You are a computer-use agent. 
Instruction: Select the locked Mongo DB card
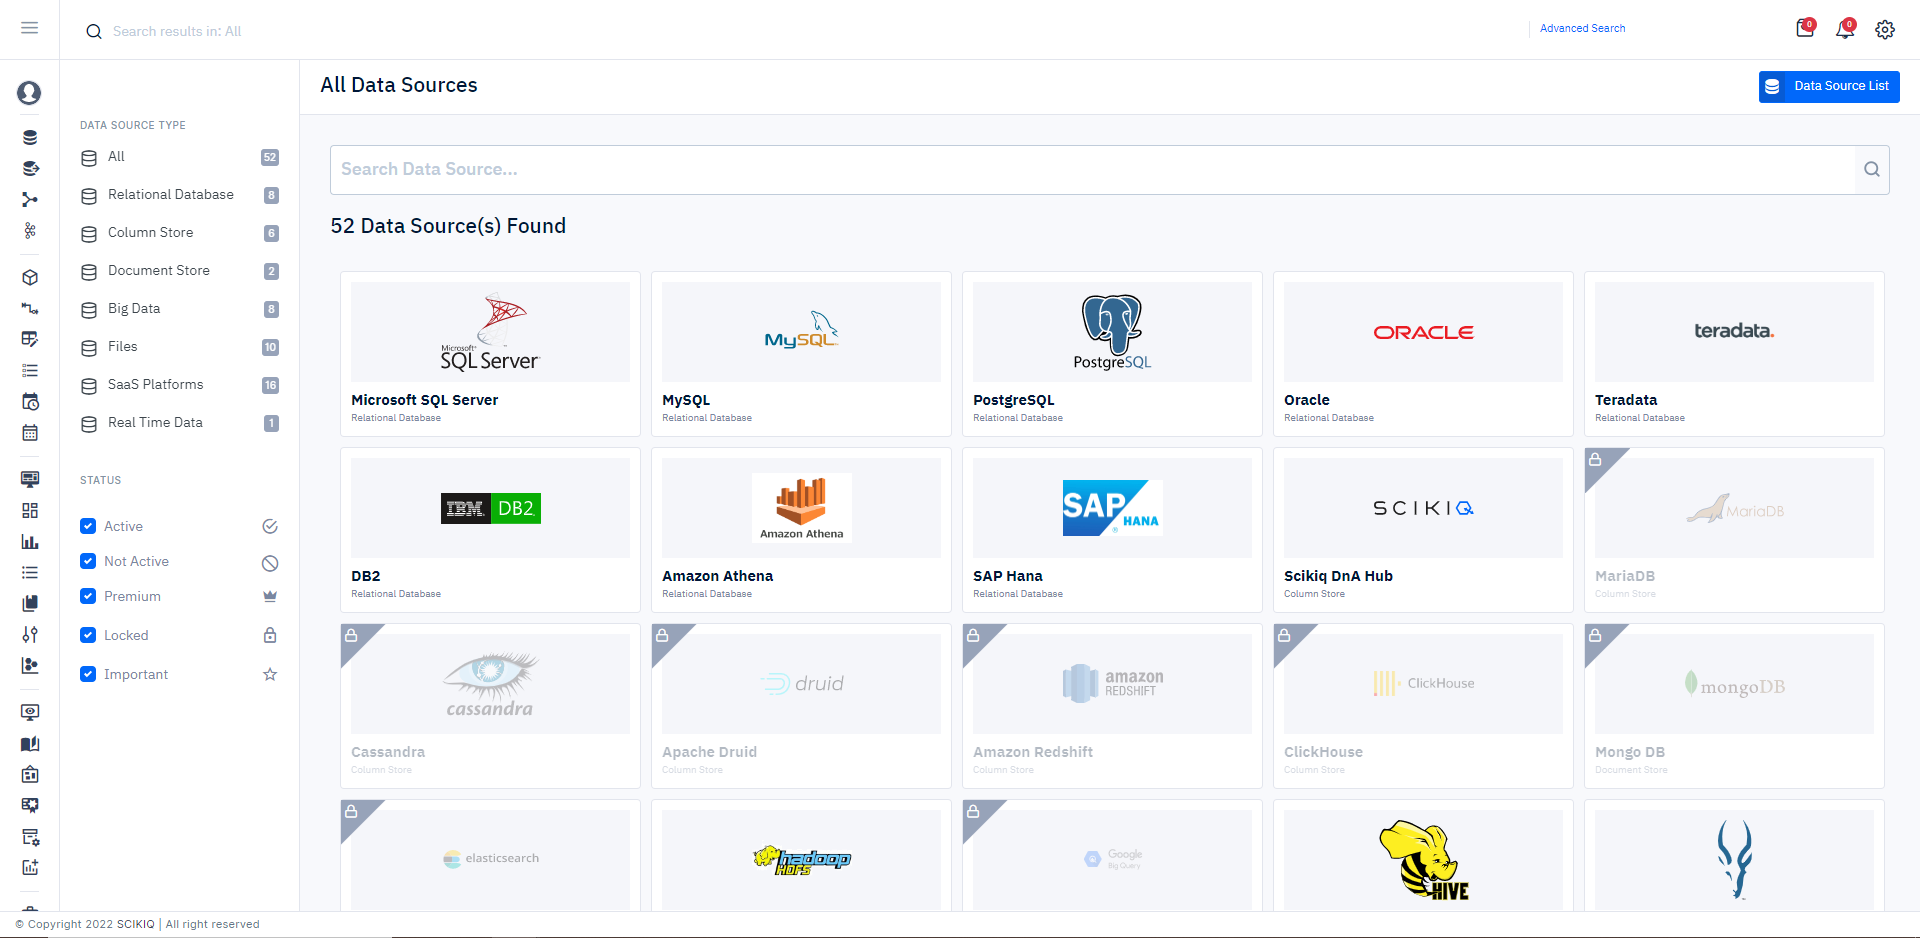click(1734, 706)
